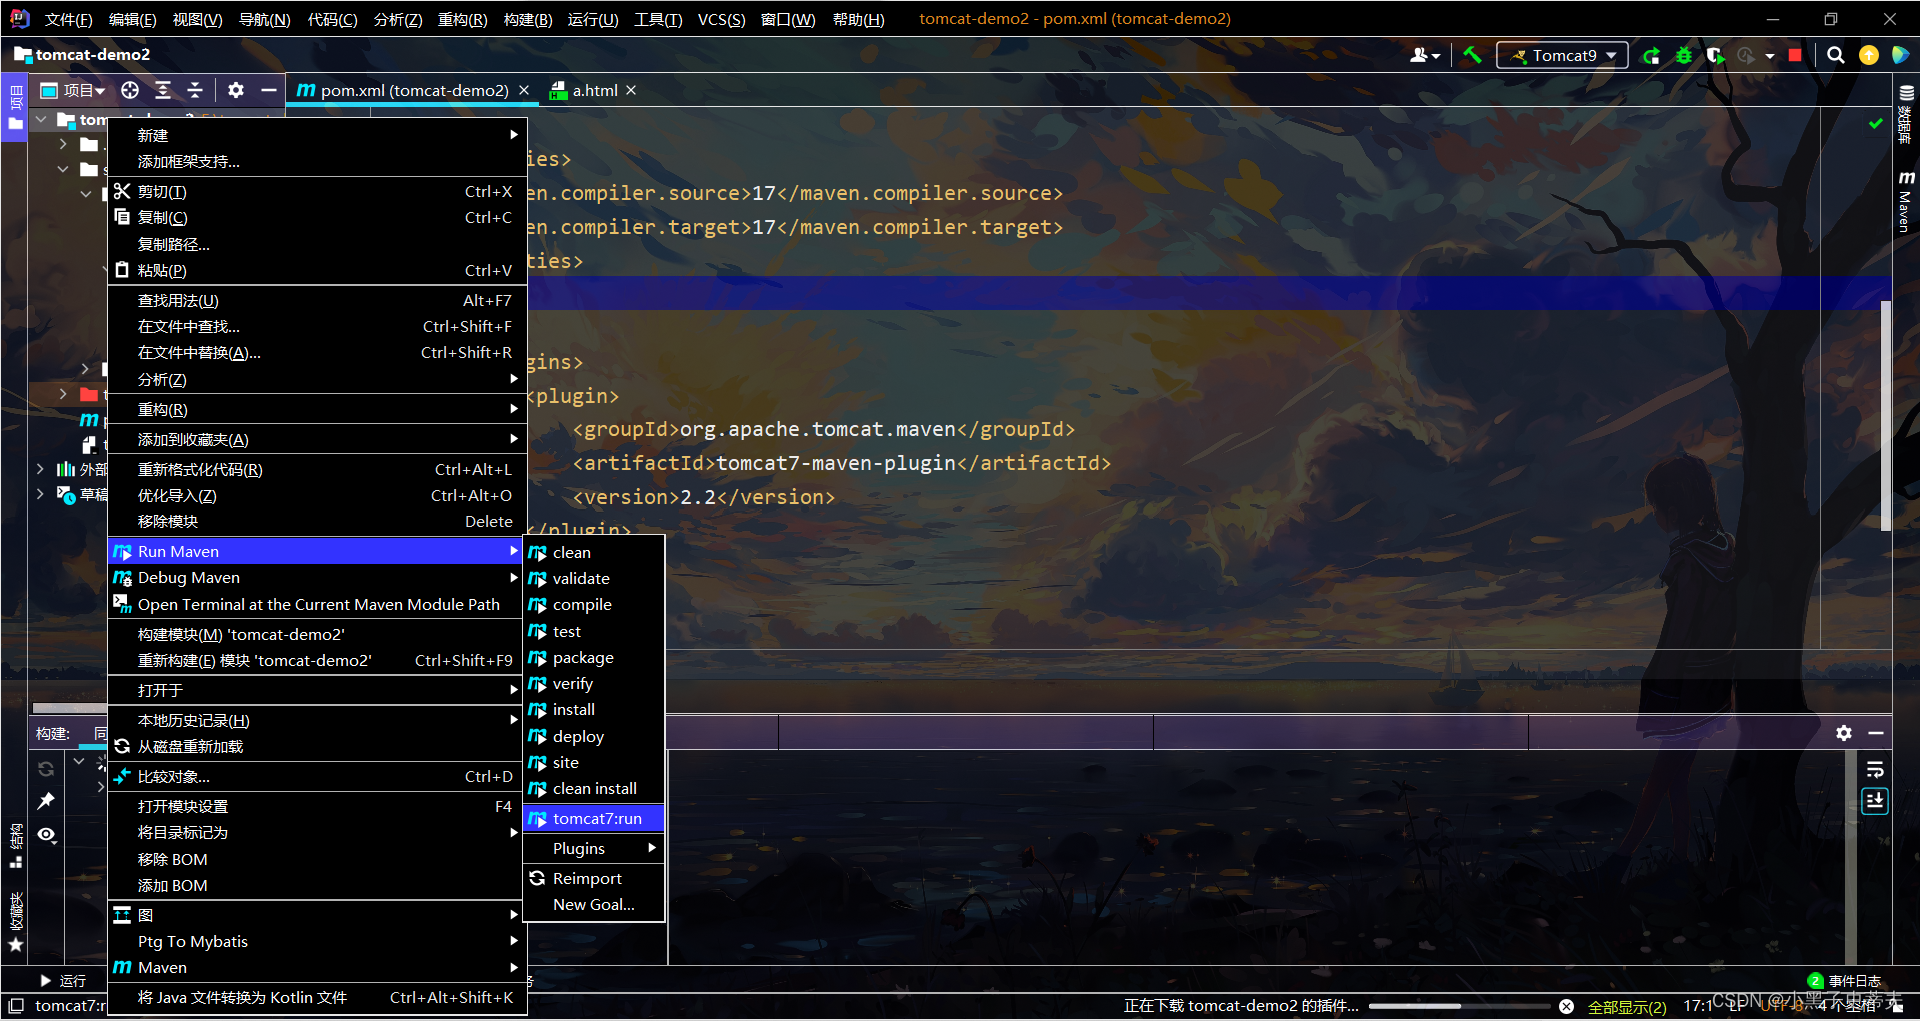Image resolution: width=1920 pixels, height=1021 pixels.
Task: Open Terminal at Current Maven Module Path
Action: tap(317, 604)
